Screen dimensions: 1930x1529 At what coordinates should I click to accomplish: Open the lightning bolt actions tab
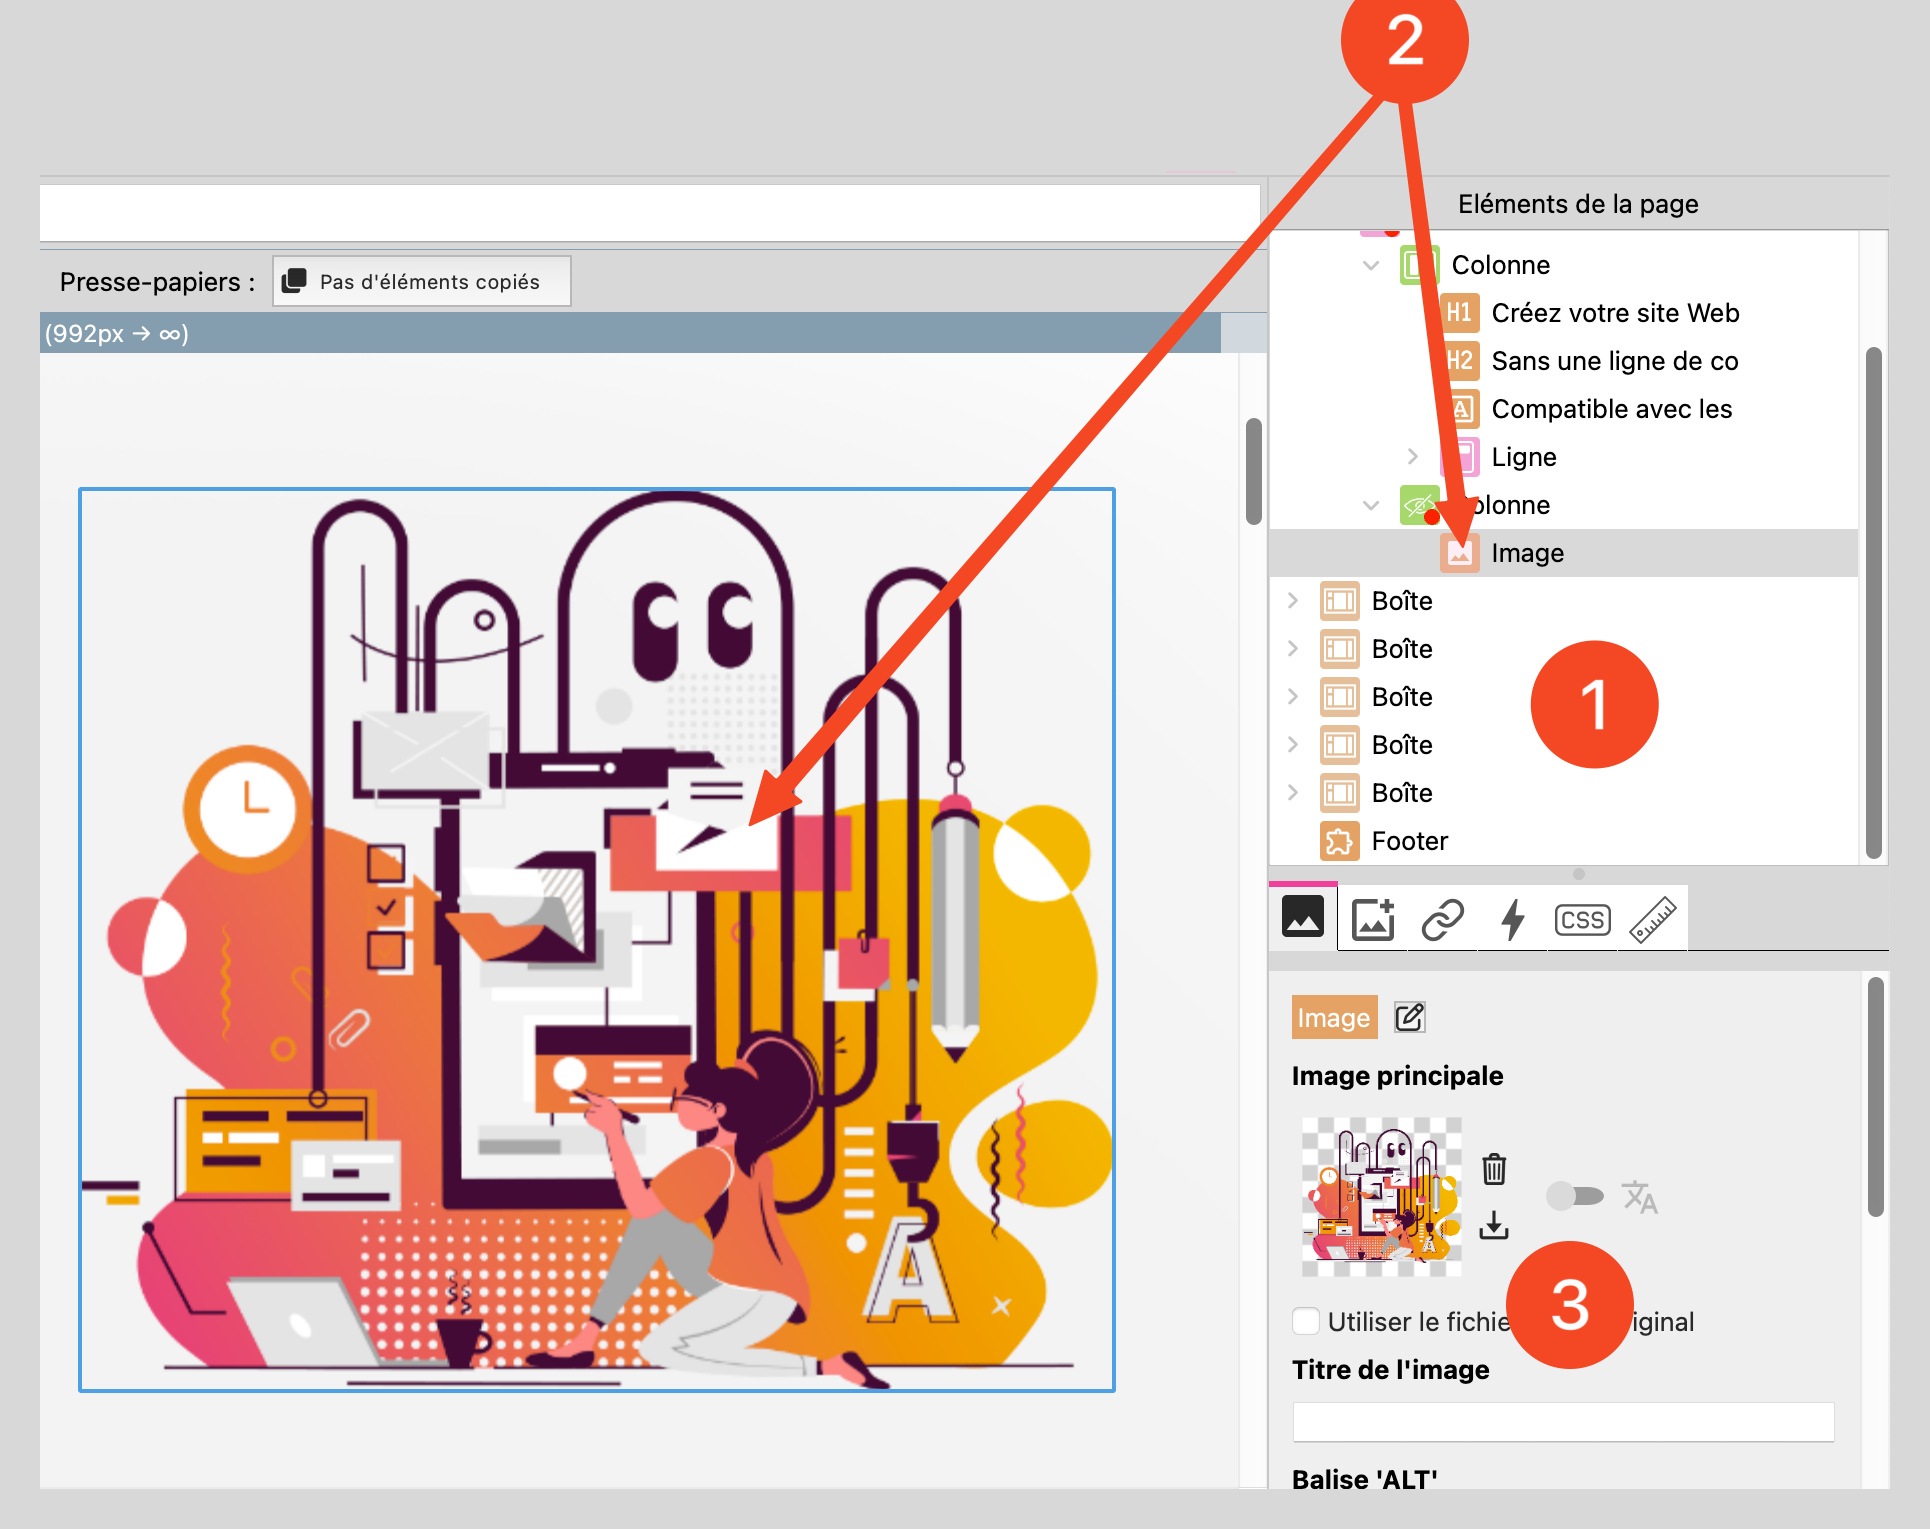click(1512, 919)
